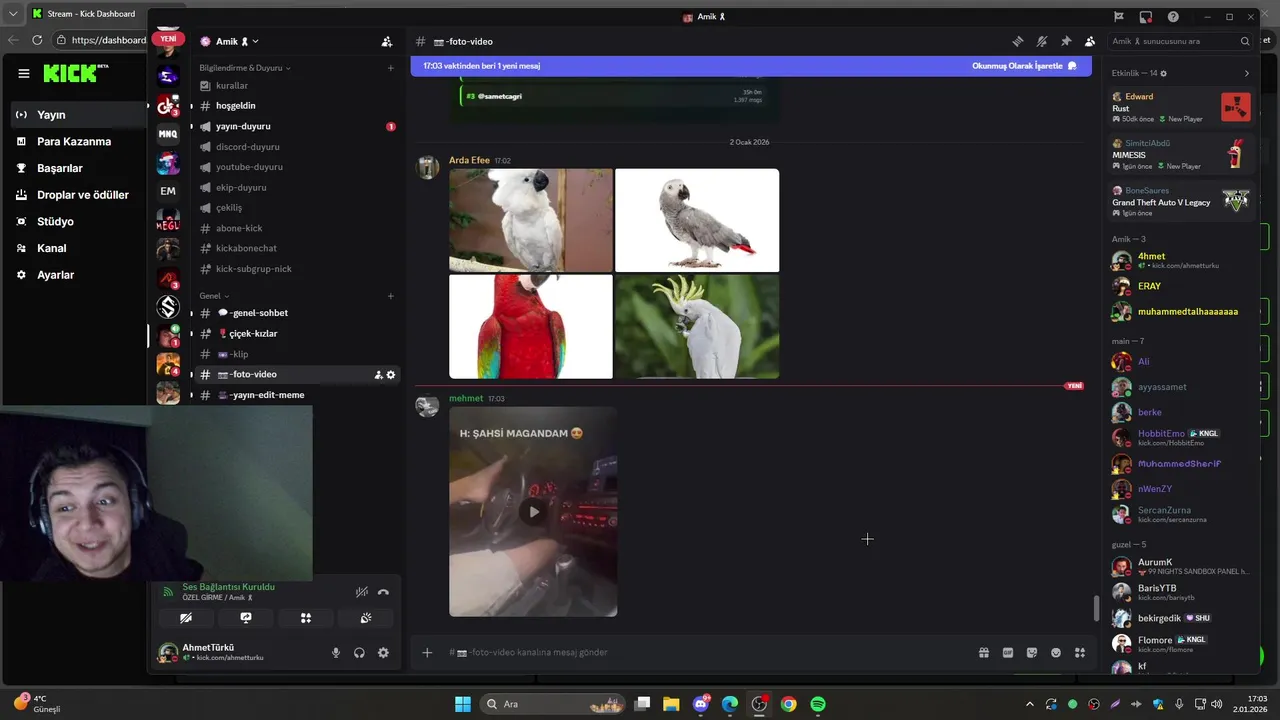Open the soundboard button in voice panel
Viewport: 1280px width, 720px height.
click(366, 618)
